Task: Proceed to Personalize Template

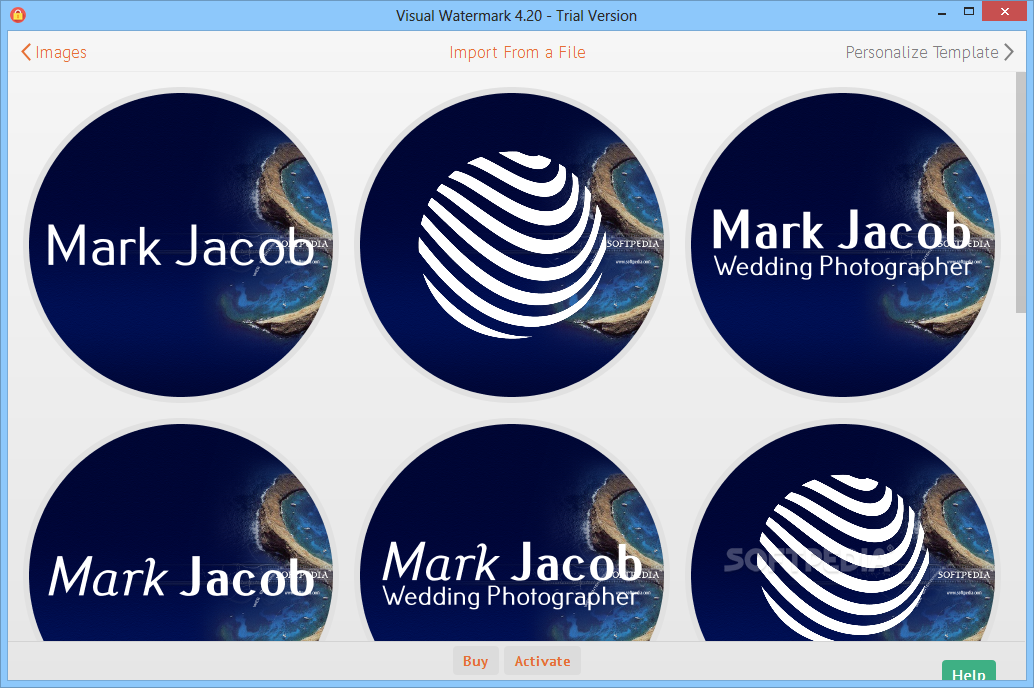Action: 929,52
